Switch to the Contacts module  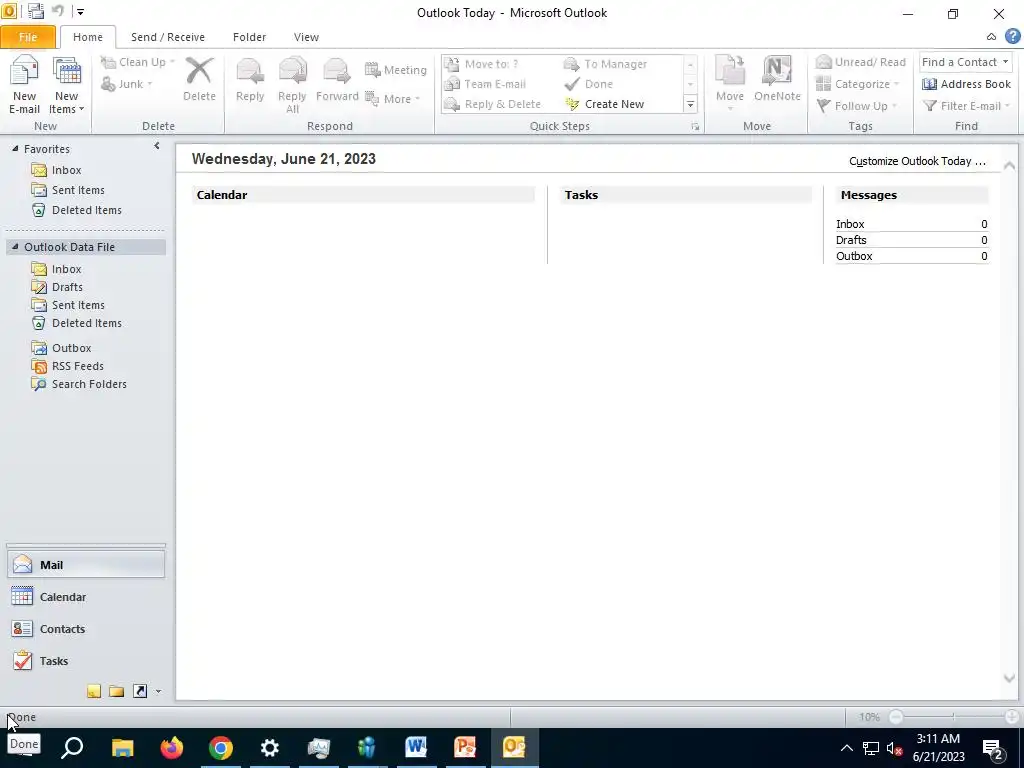point(86,629)
